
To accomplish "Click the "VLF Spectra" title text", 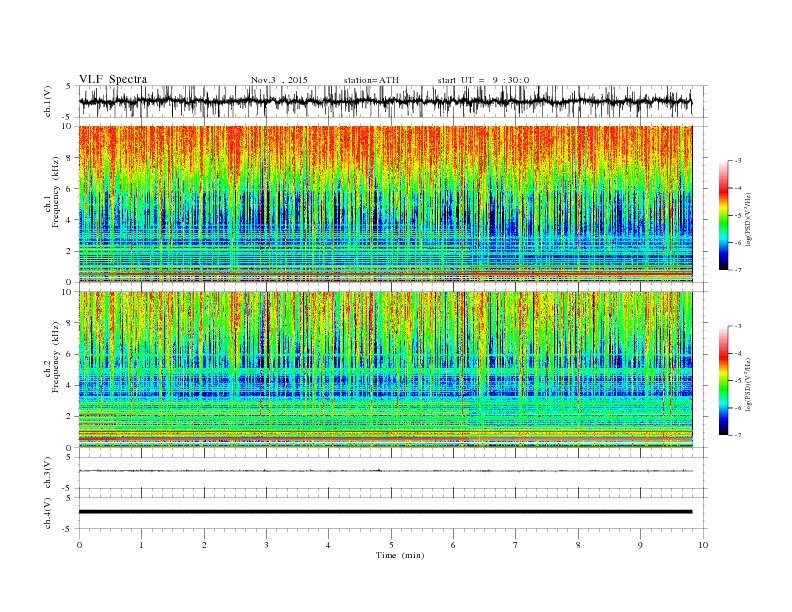I will coord(113,79).
